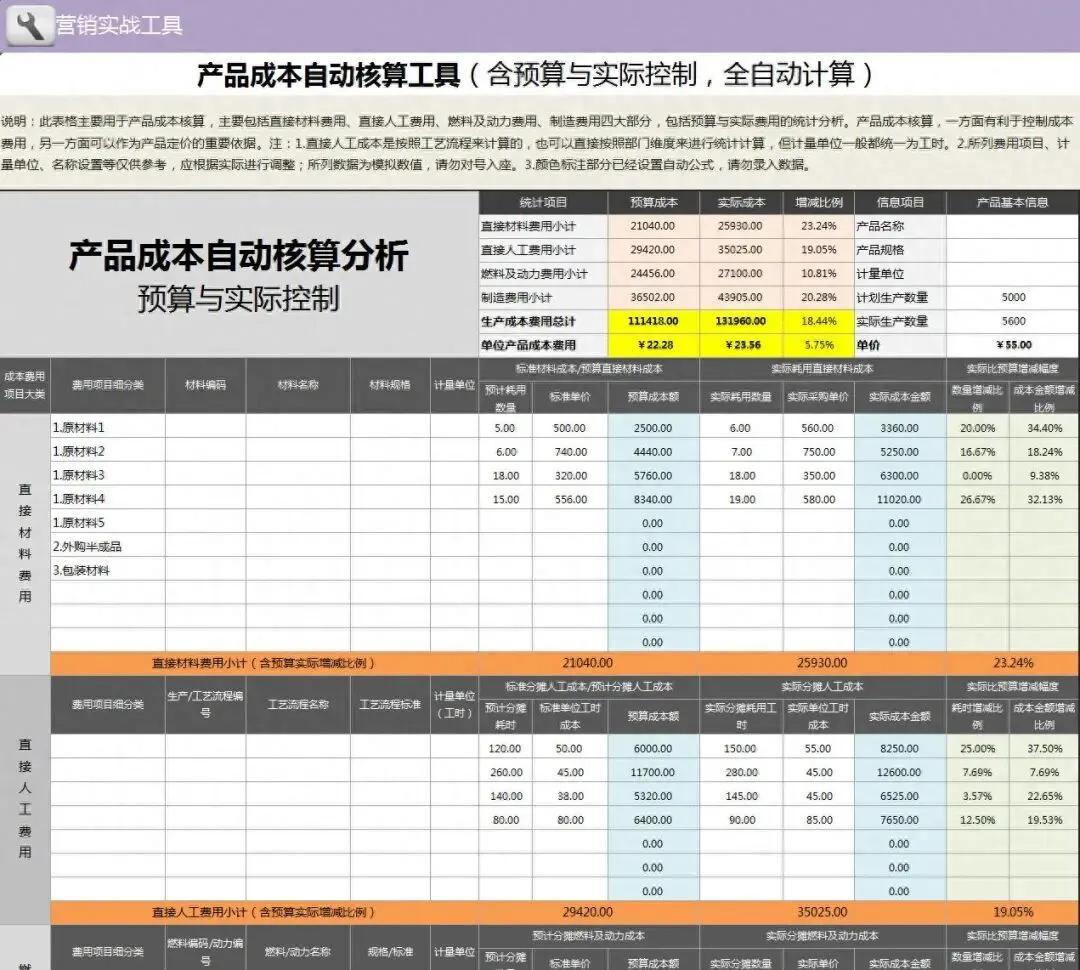Viewport: 1080px width, 970px height.
Task: Click the 37.50% labor cost change cell
Action: pos(1044,748)
